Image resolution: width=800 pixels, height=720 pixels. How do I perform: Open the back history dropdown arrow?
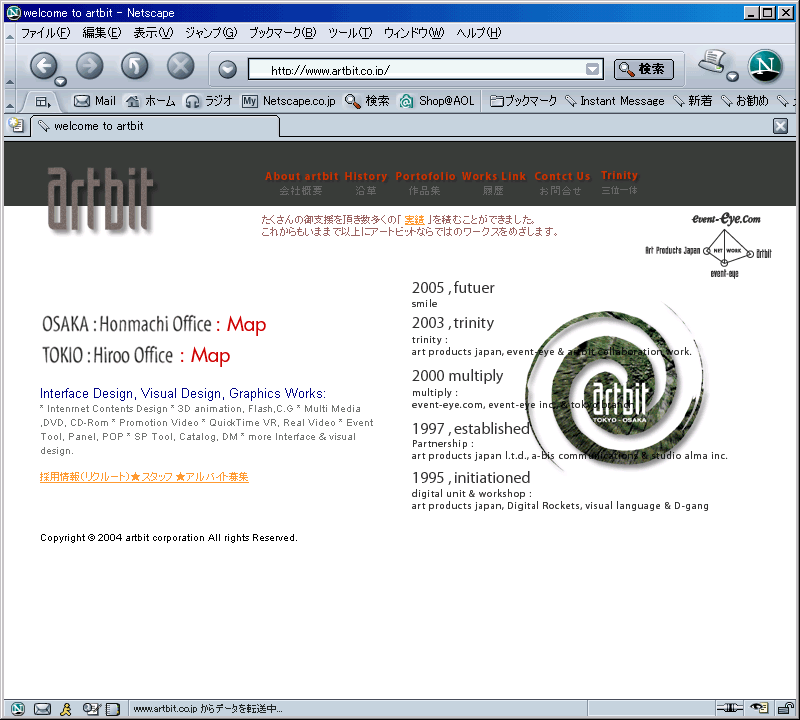(61, 81)
